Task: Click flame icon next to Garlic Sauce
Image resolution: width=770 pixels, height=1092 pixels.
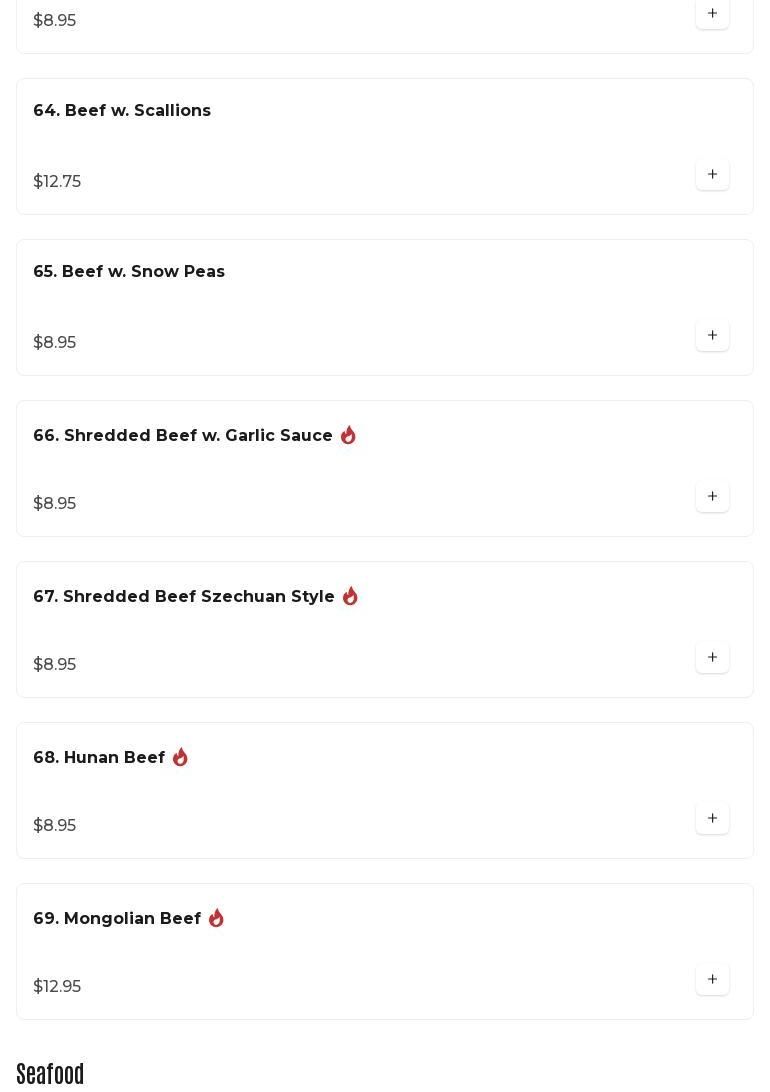Action: (348, 436)
